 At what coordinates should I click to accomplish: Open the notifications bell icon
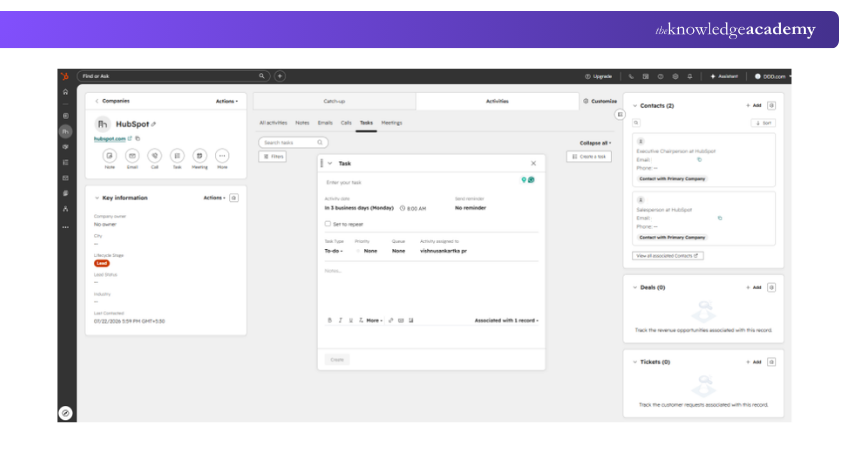pyautogui.click(x=690, y=76)
